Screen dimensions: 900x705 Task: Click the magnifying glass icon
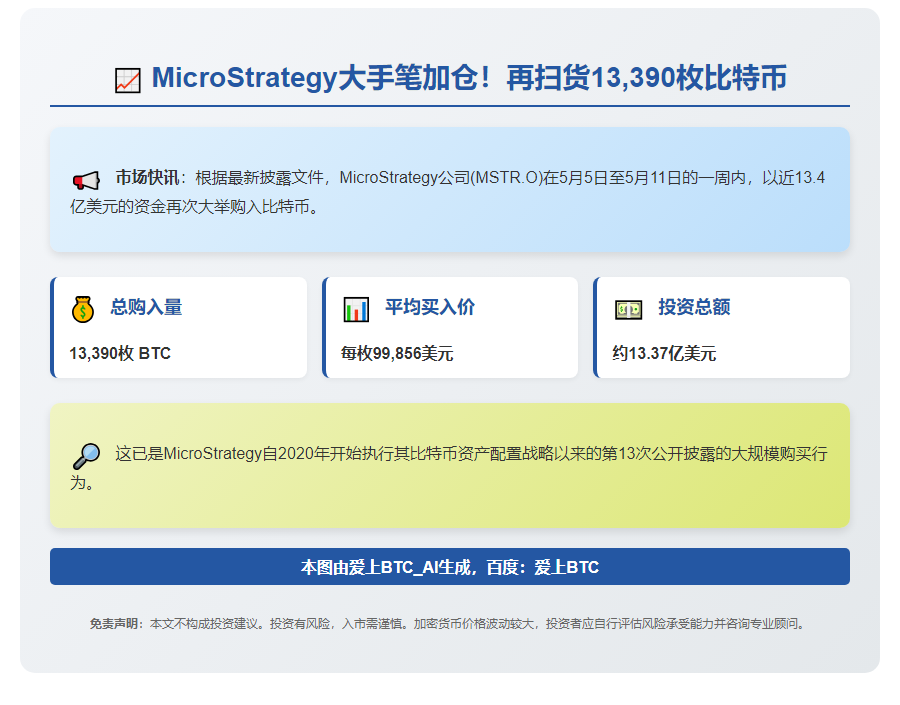(86, 456)
